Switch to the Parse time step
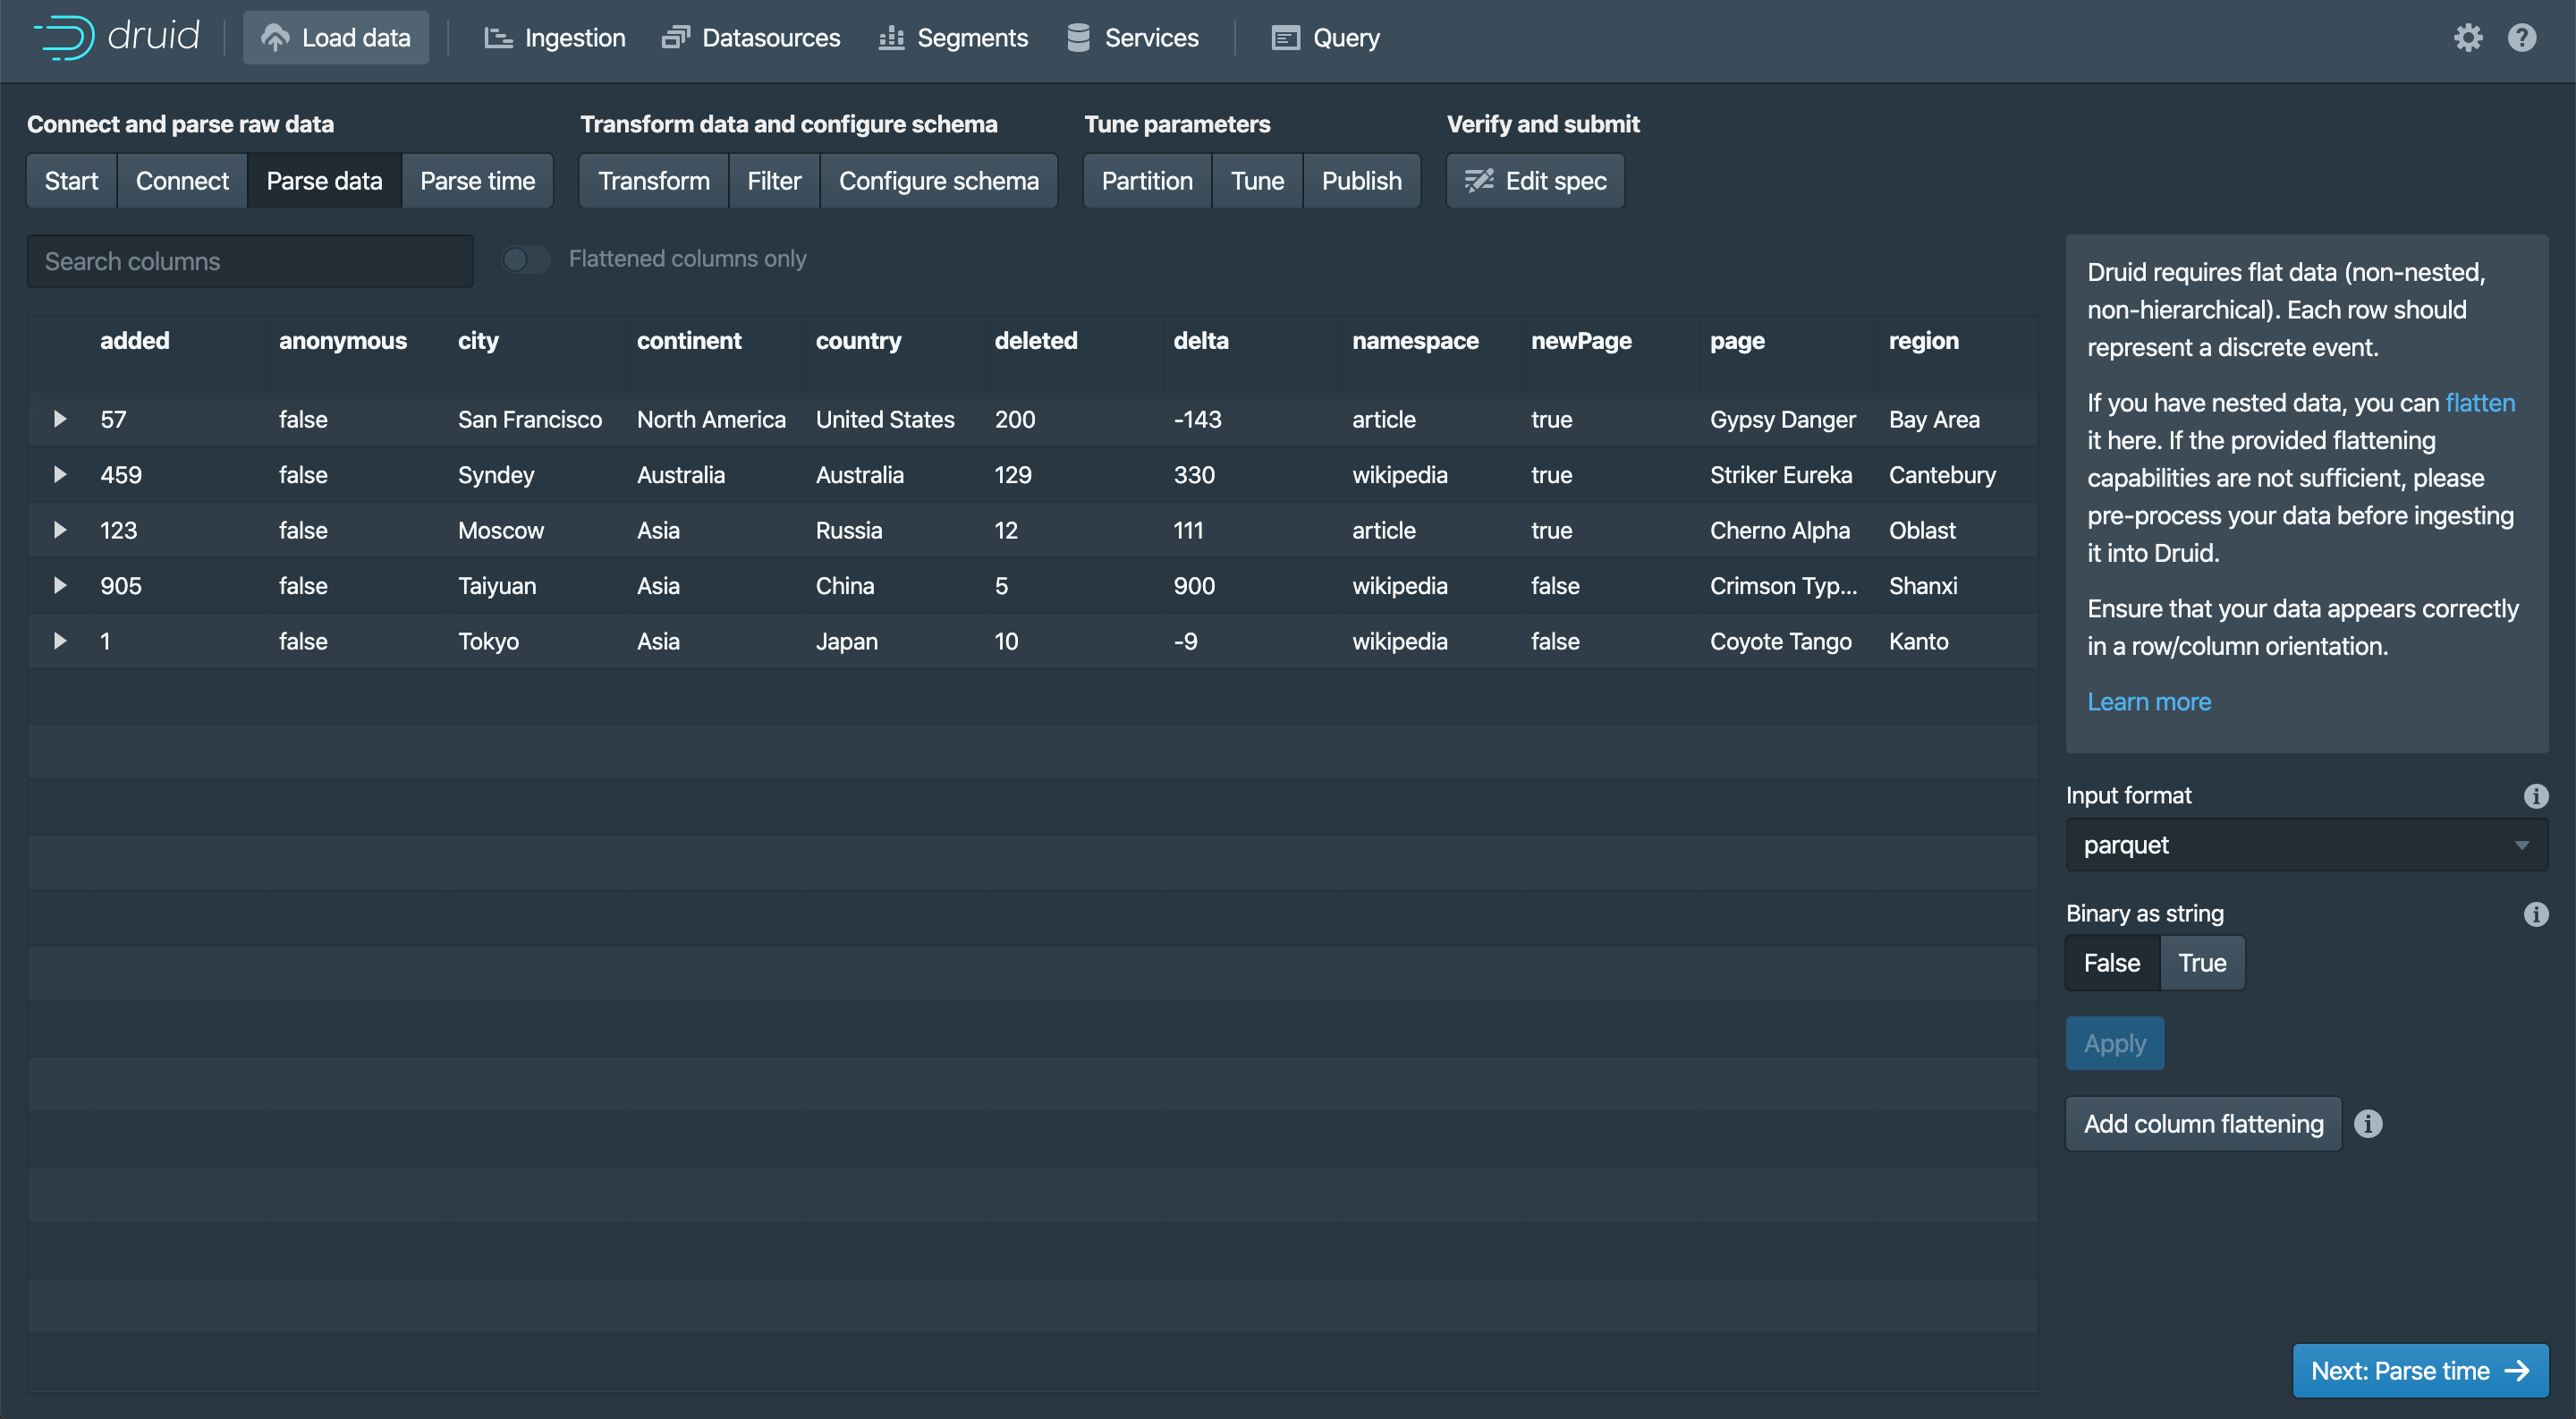The height and width of the screenshot is (1419, 2576). click(477, 181)
